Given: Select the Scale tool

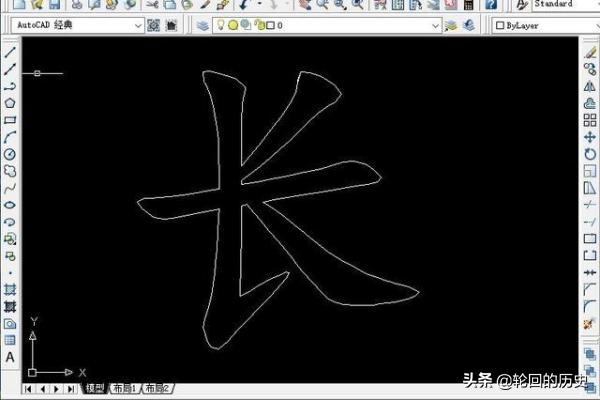Looking at the screenshot, I should pyautogui.click(x=590, y=171).
